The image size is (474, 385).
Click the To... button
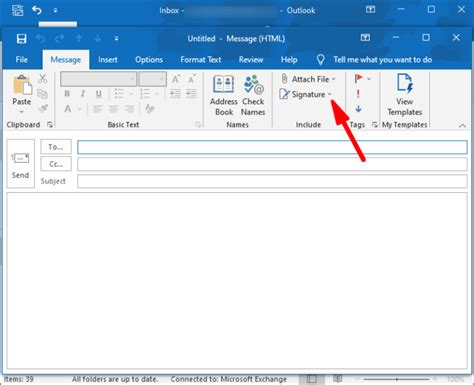(56, 147)
